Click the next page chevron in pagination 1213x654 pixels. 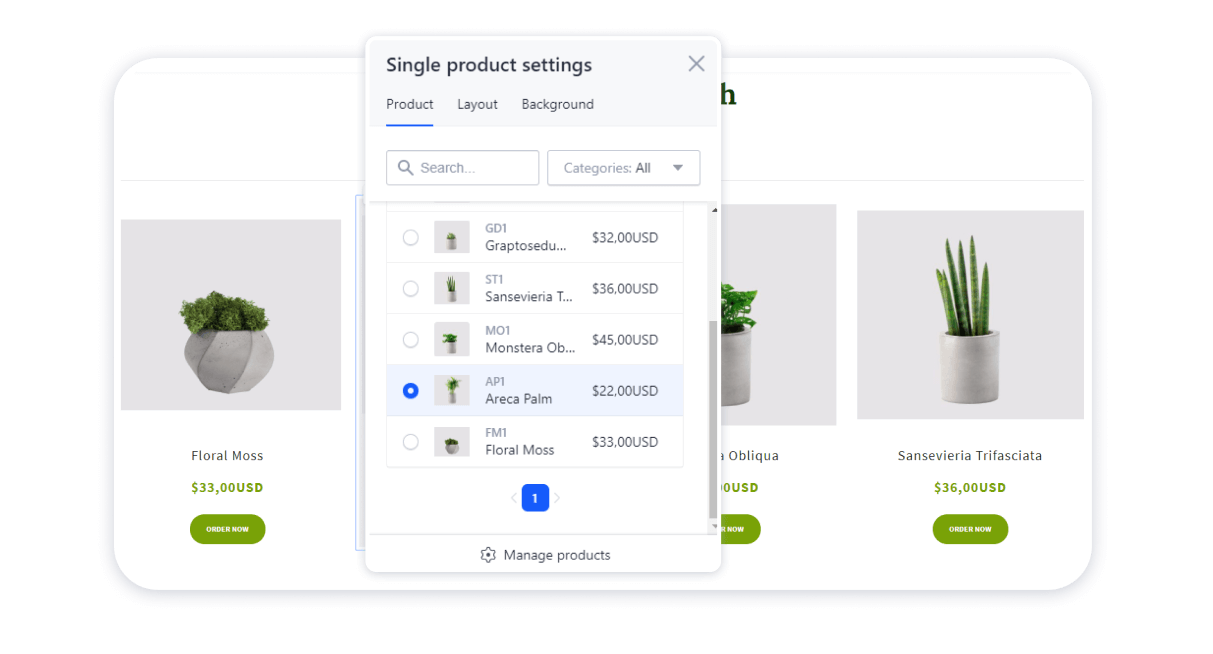[558, 497]
